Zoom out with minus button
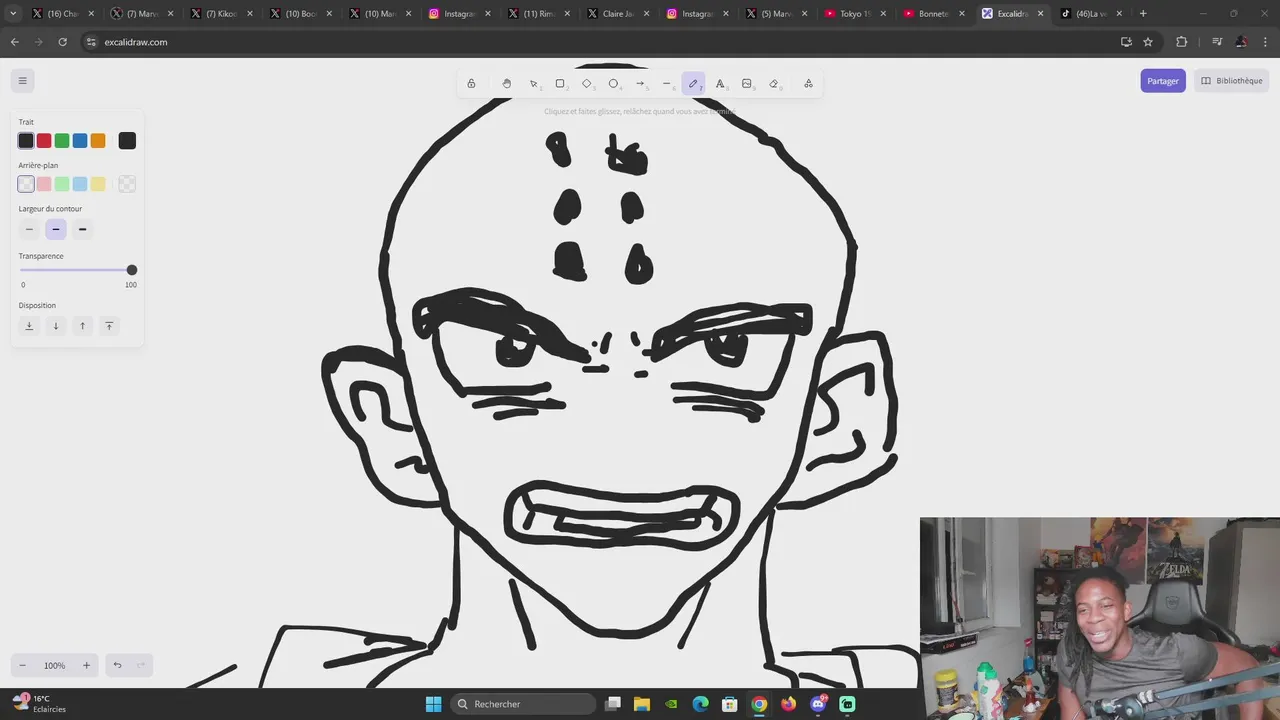 coord(22,665)
